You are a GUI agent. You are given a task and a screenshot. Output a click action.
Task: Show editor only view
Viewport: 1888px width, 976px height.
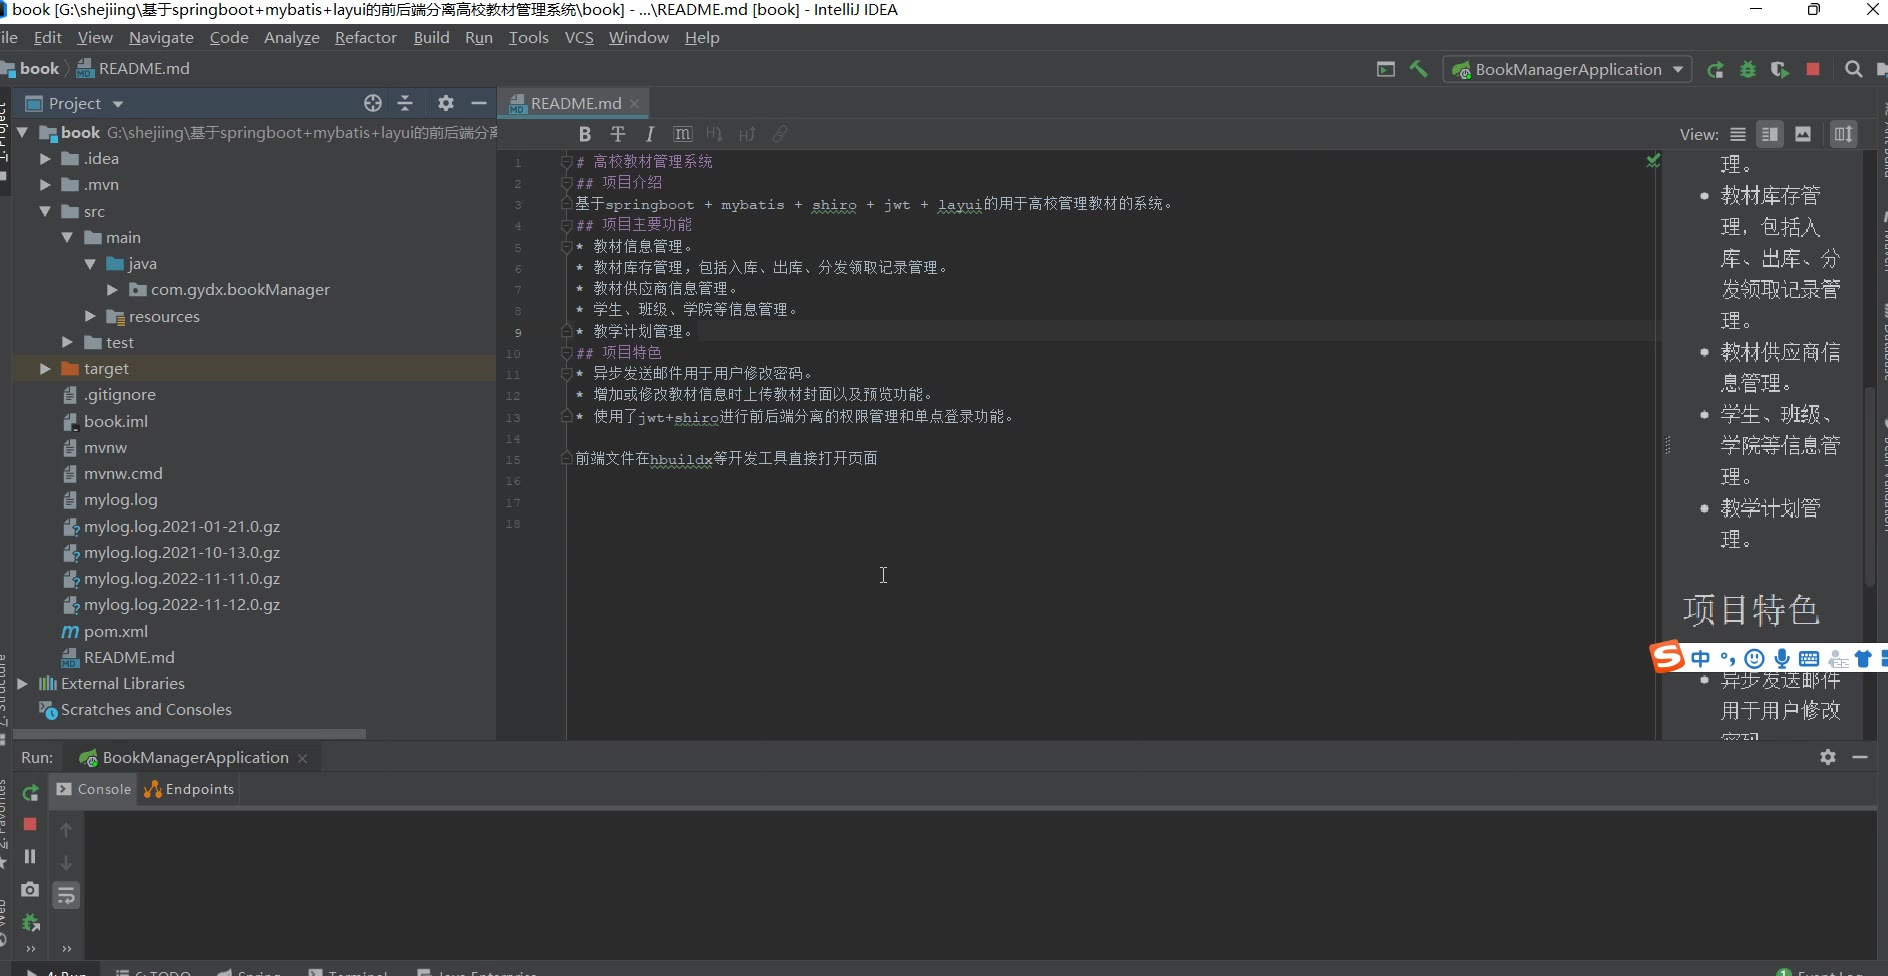[x=1738, y=134]
